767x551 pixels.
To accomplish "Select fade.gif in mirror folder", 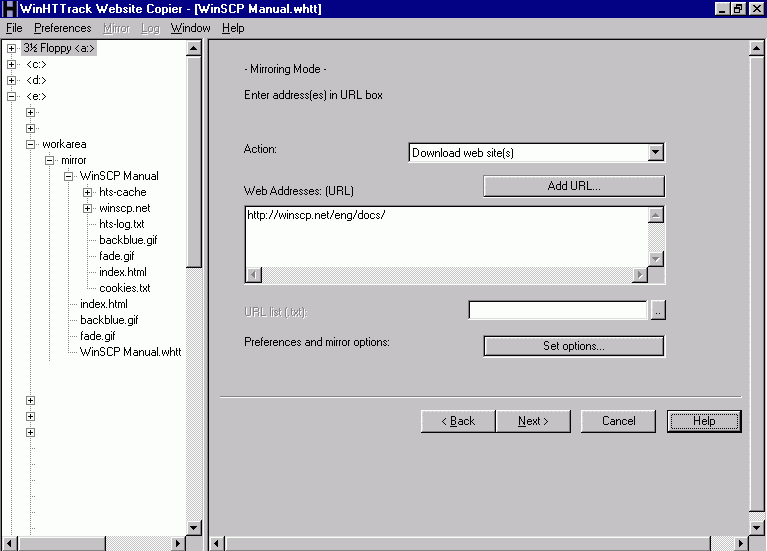I will pos(97,336).
